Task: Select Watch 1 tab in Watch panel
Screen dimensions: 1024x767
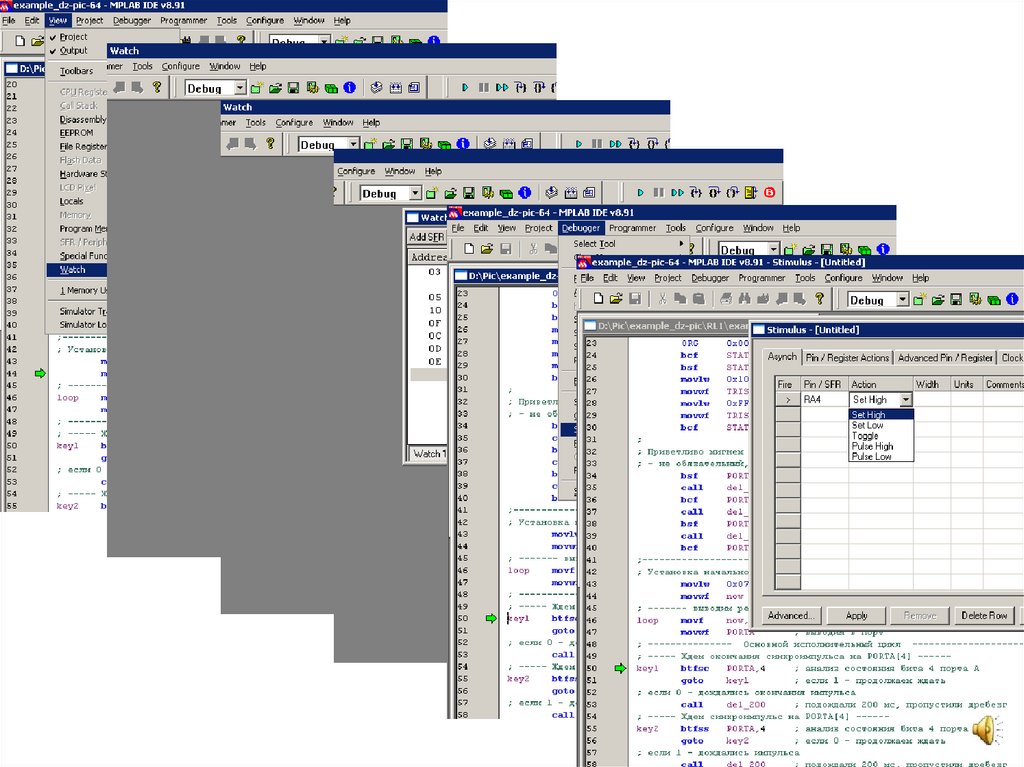Action: tap(429, 453)
